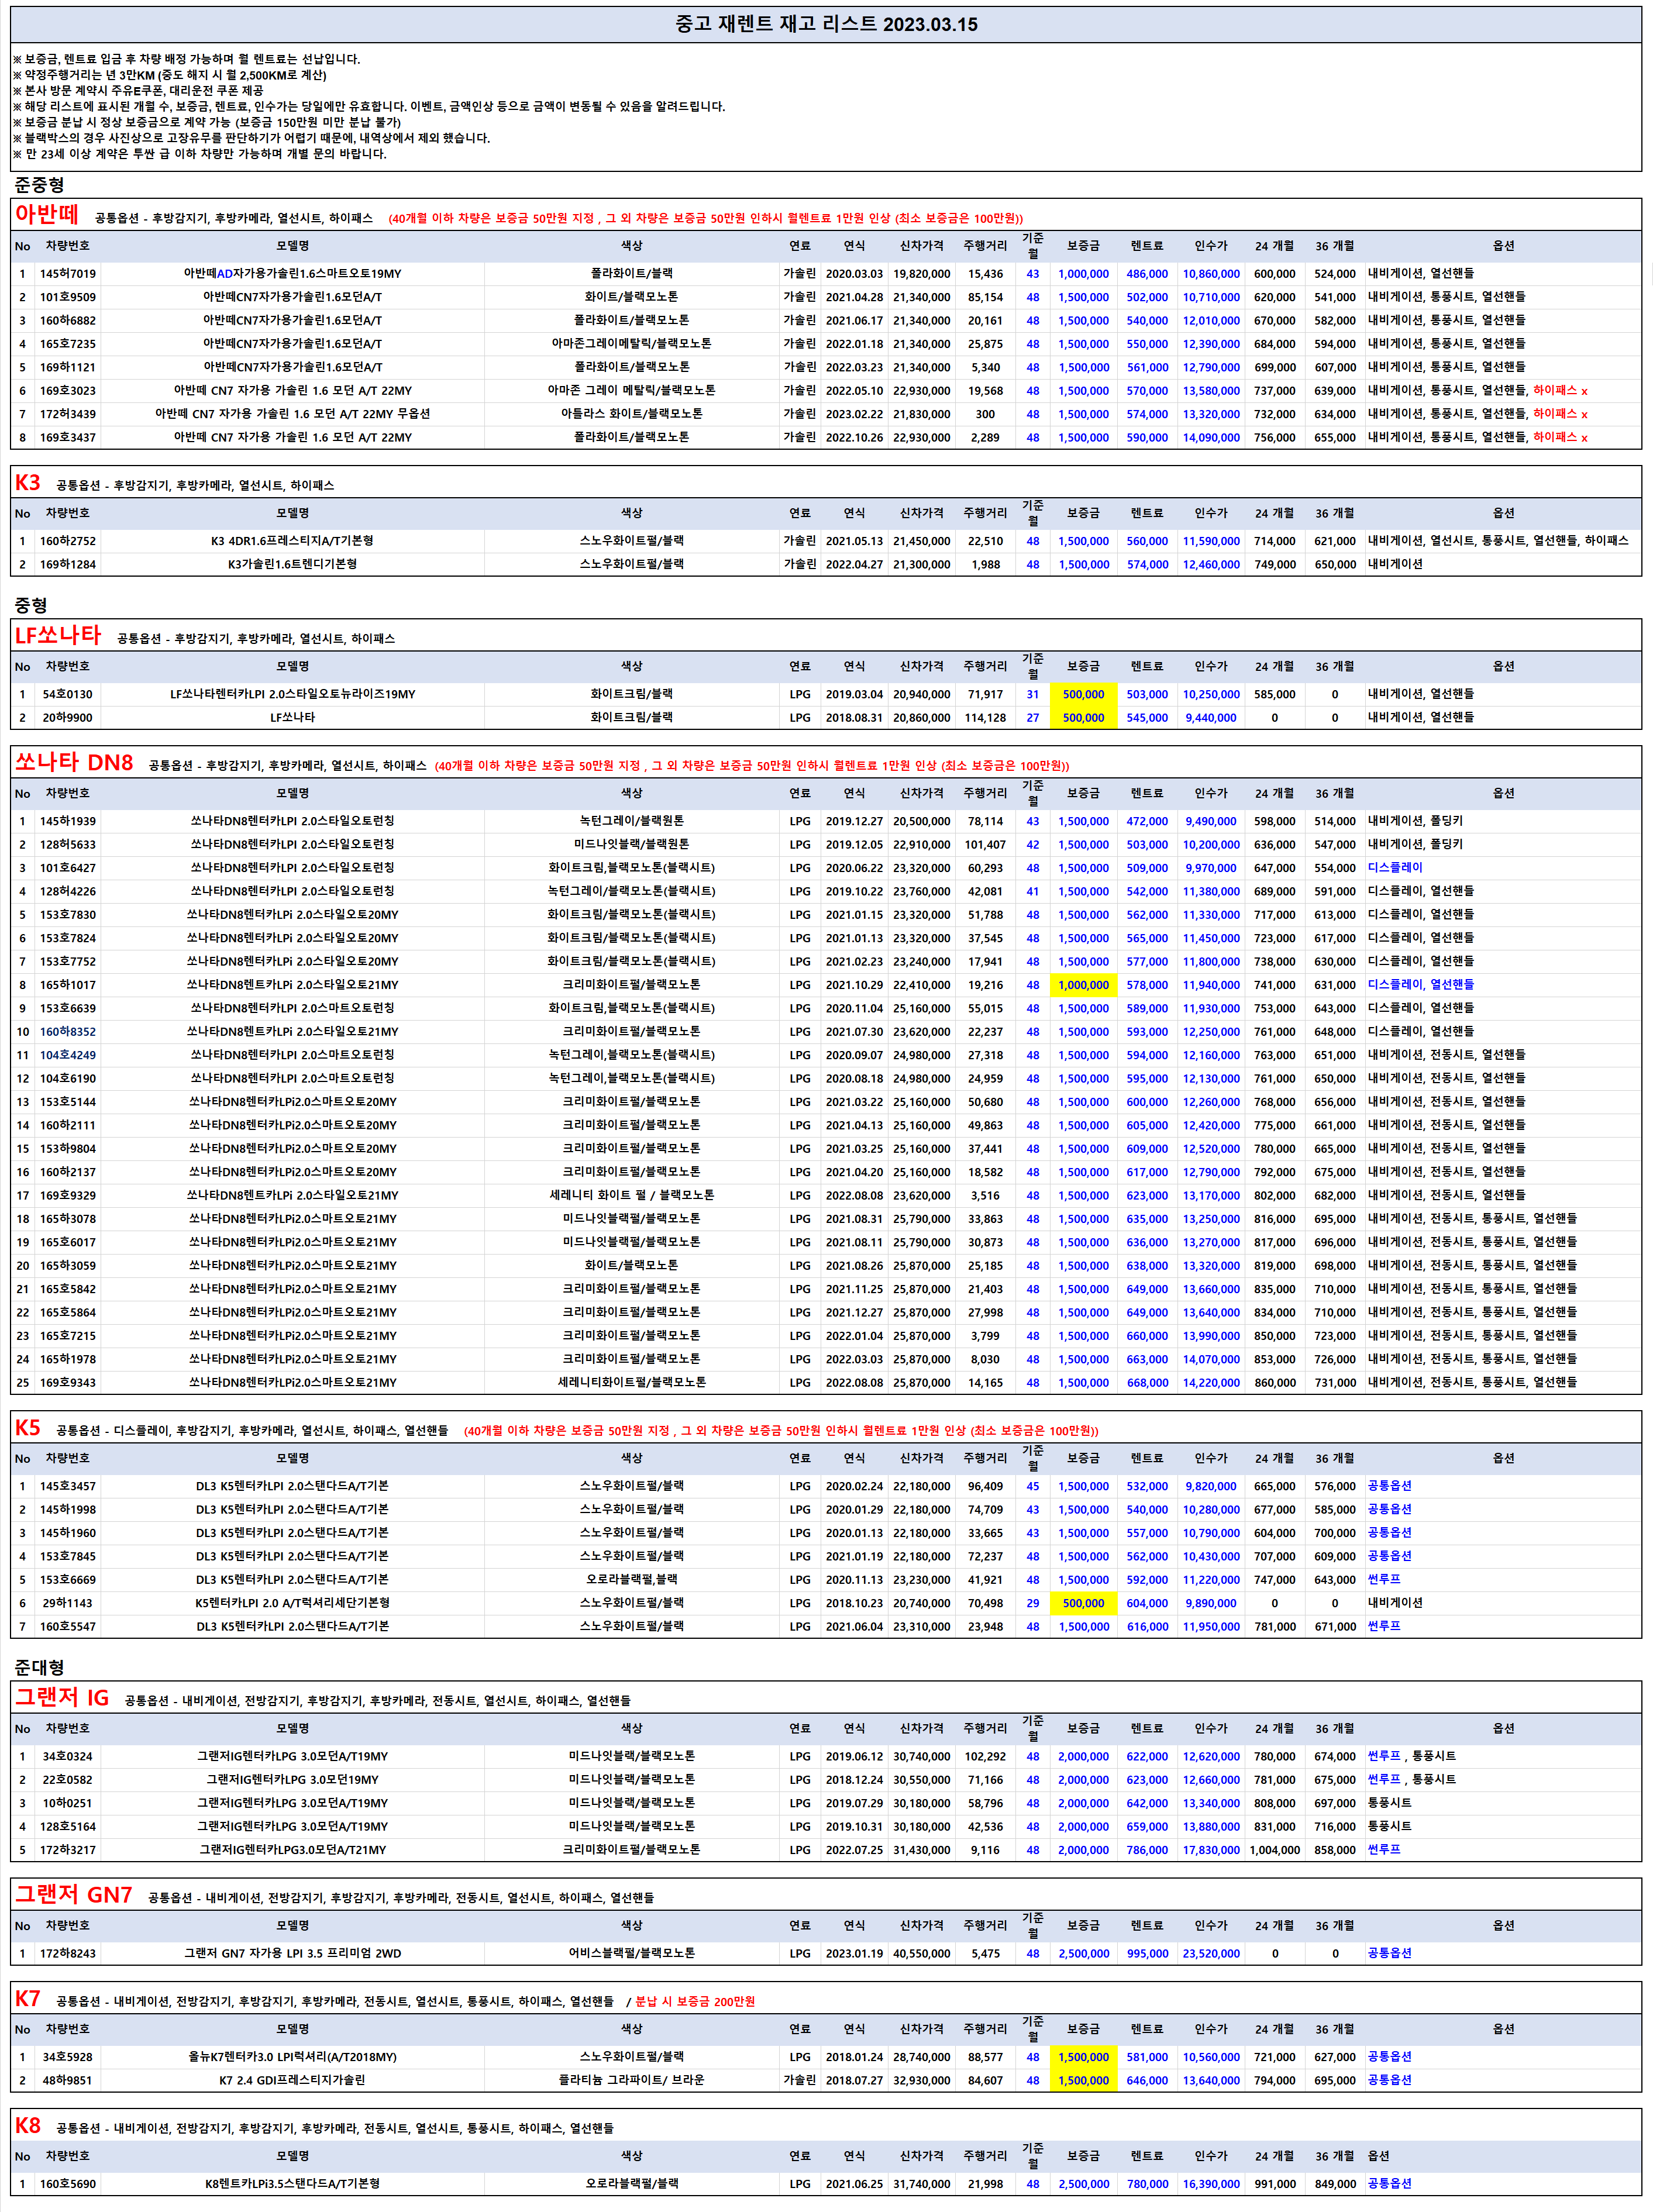Select 인수가 value 10,860,000
The image size is (1653, 2212).
1211,274
